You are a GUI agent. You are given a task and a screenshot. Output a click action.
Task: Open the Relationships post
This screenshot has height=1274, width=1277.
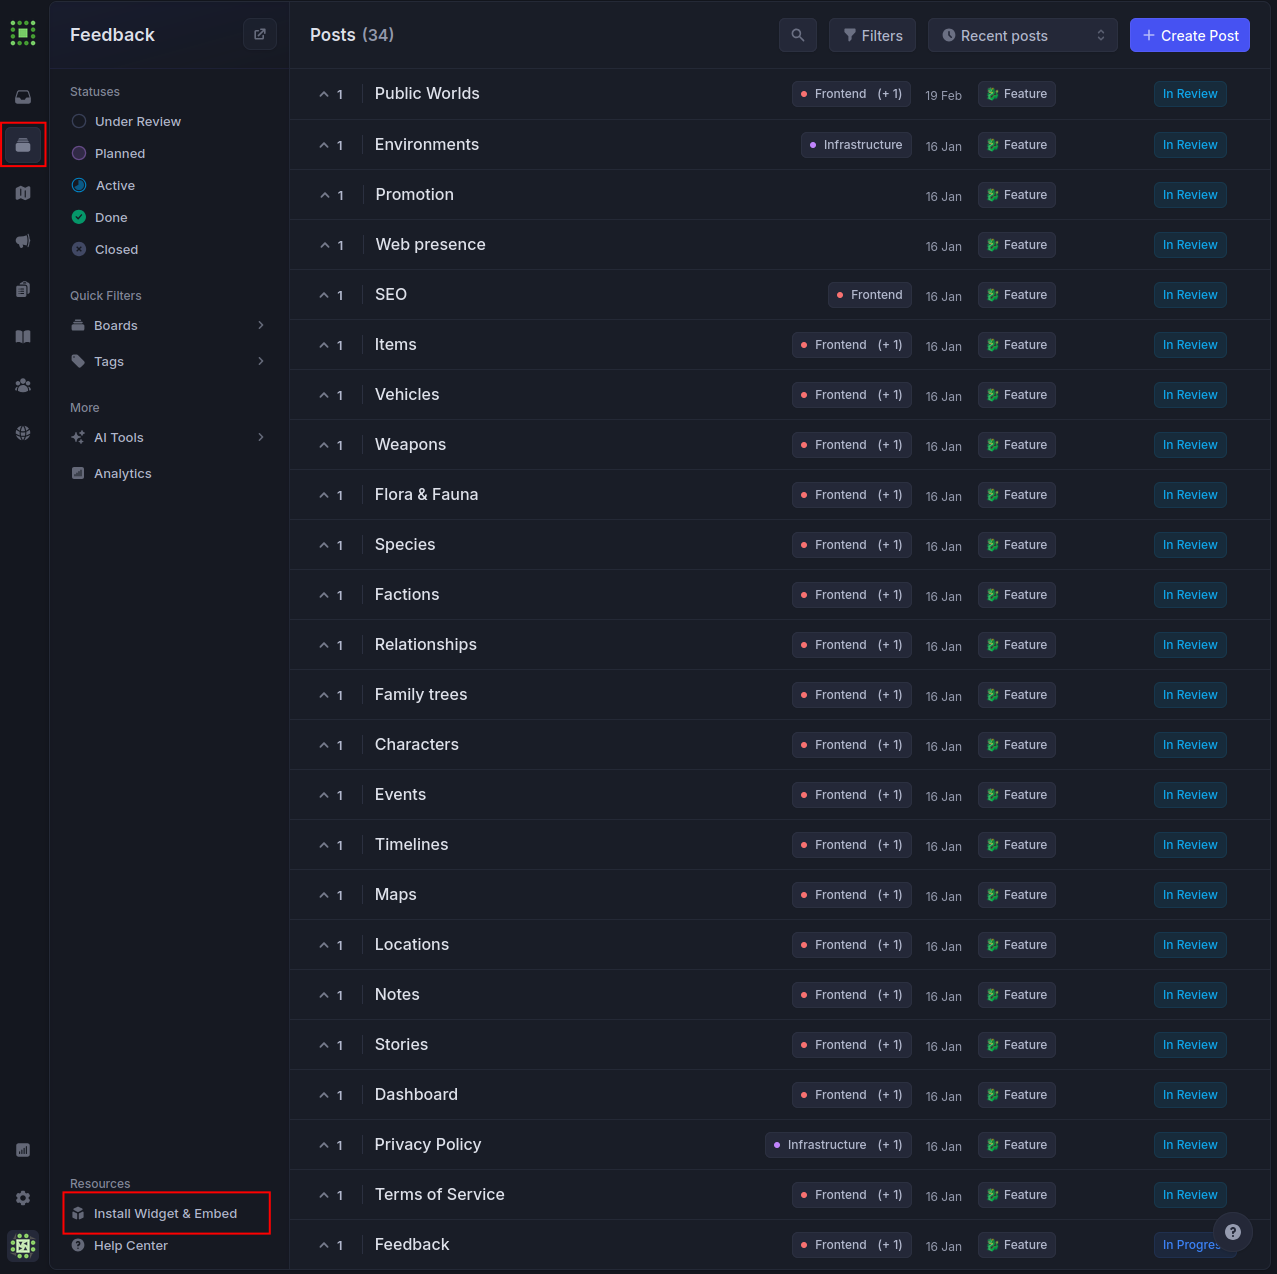(x=426, y=644)
